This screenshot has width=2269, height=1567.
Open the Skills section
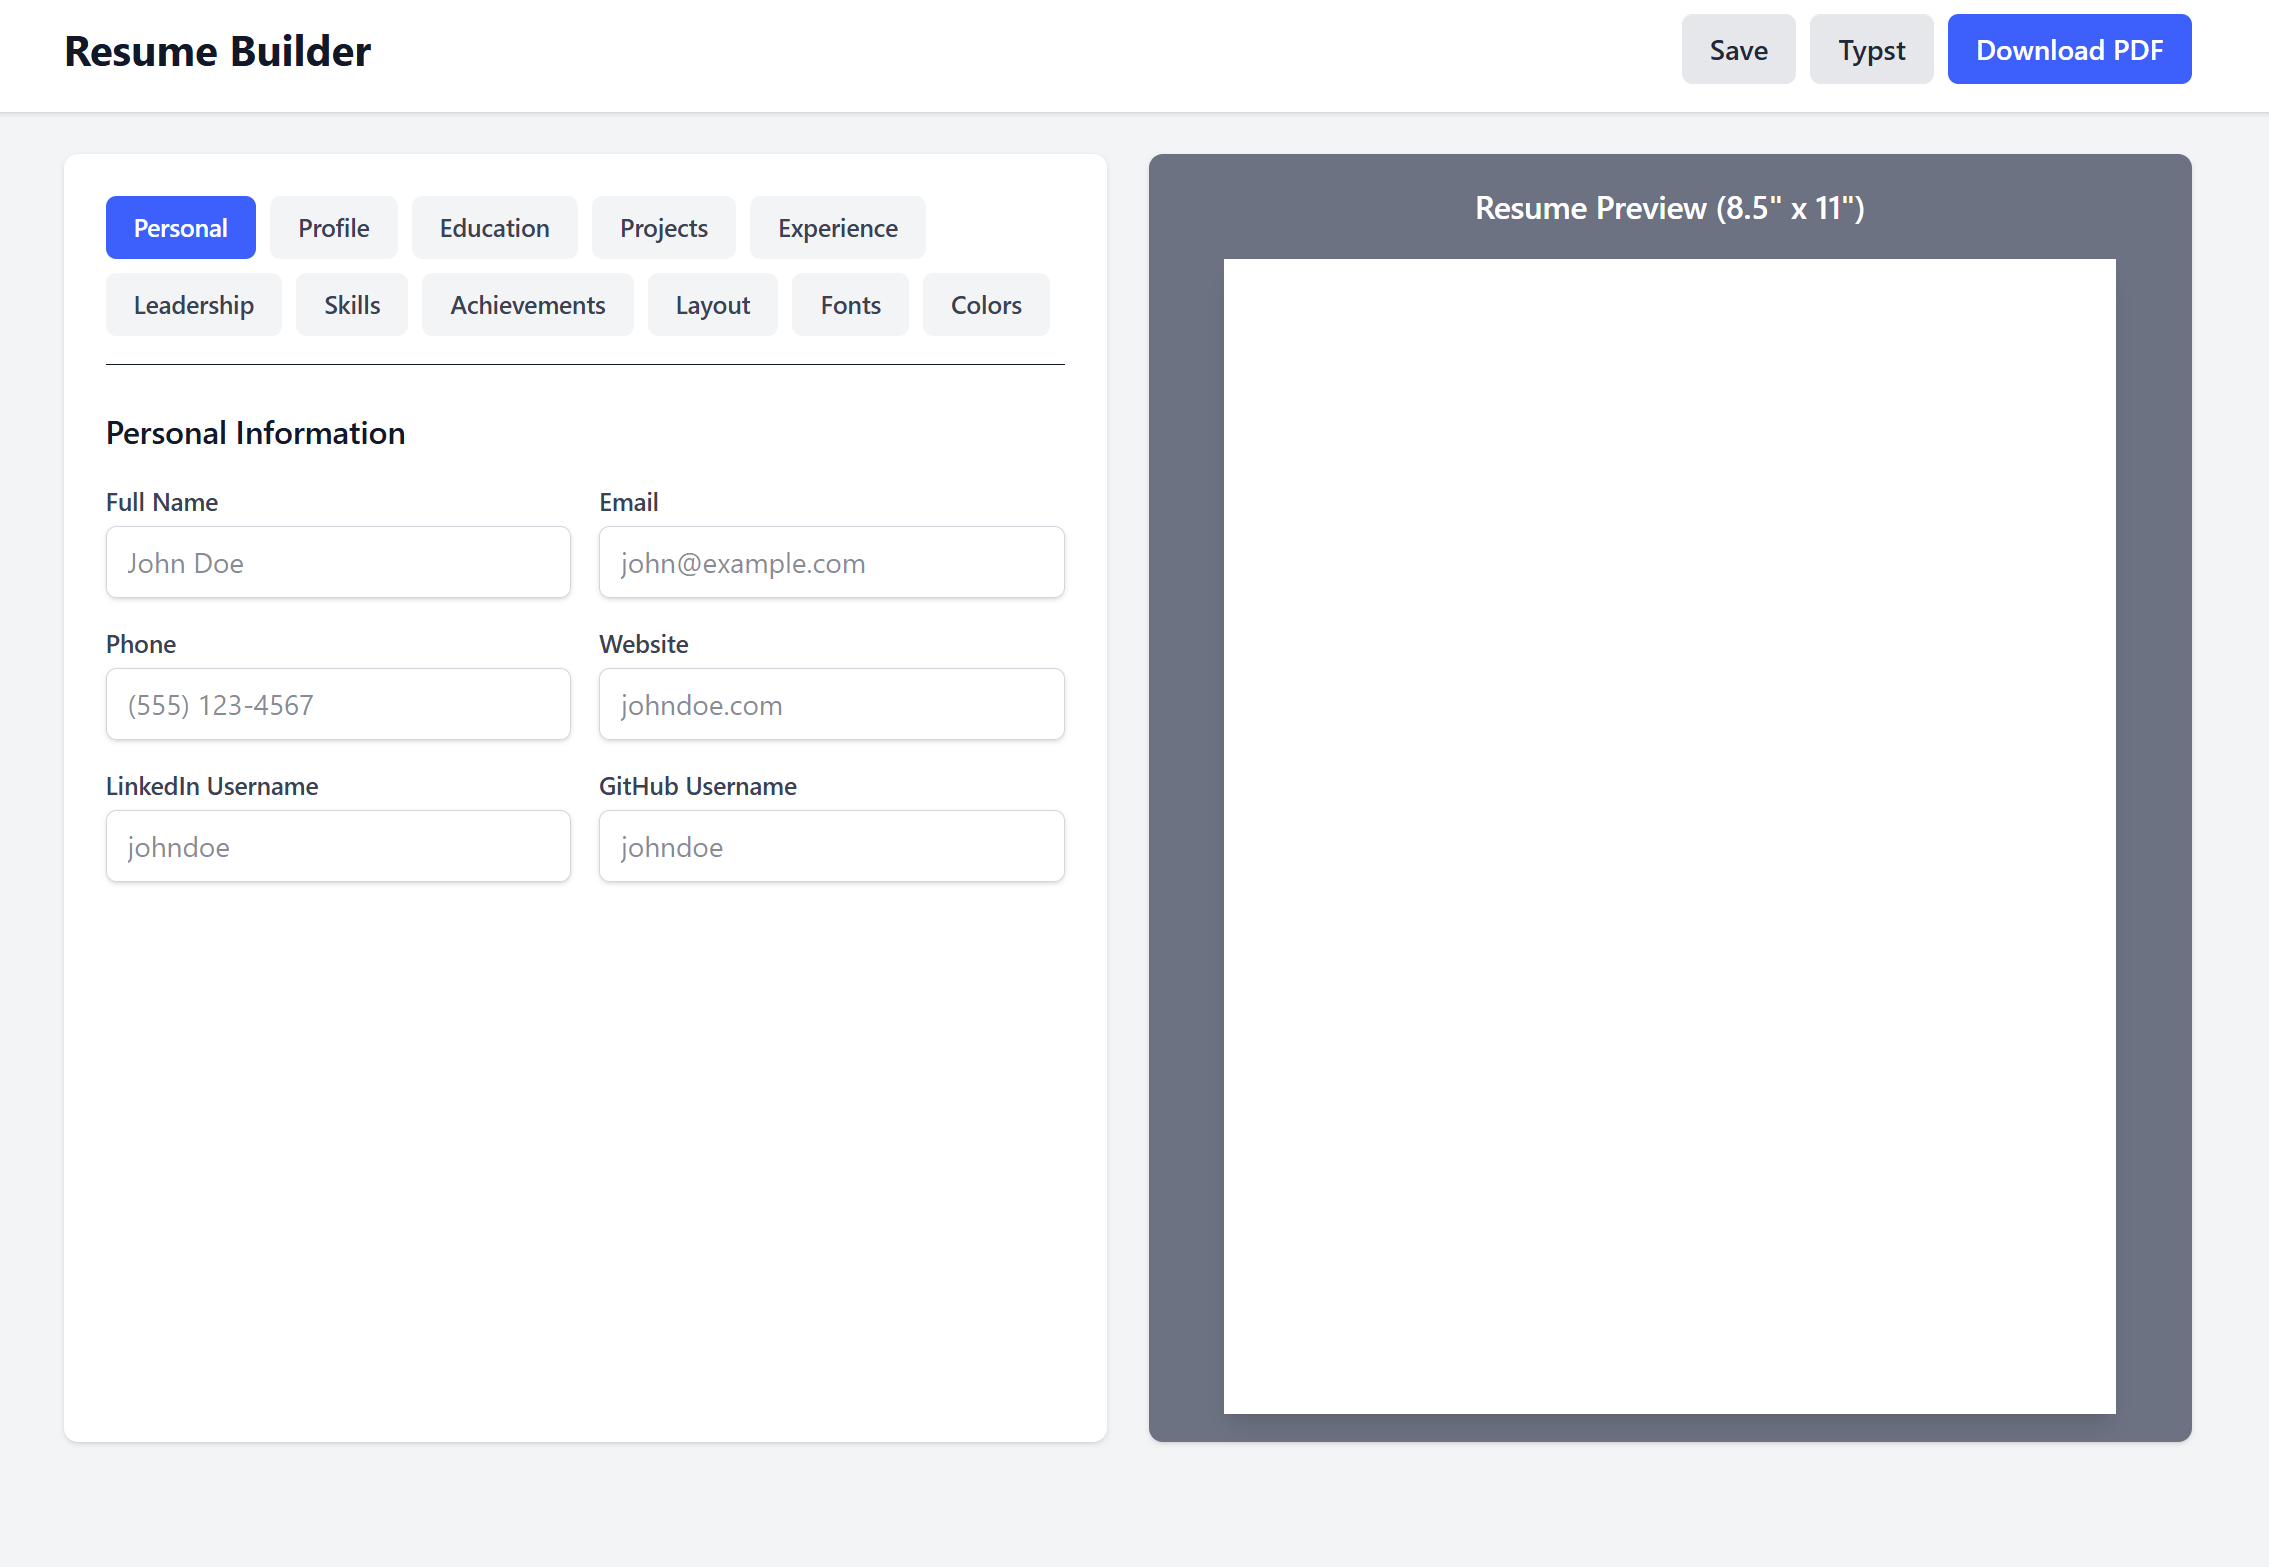coord(351,305)
